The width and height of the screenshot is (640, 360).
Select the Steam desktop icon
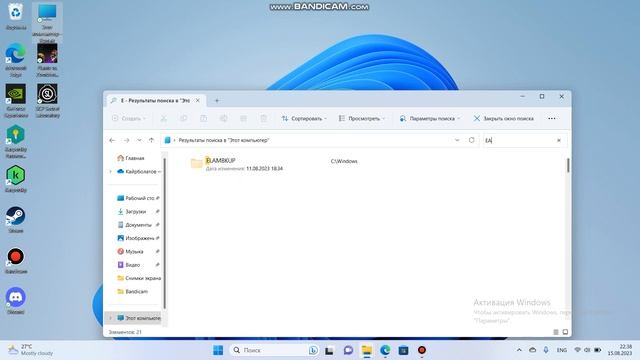pos(16,220)
